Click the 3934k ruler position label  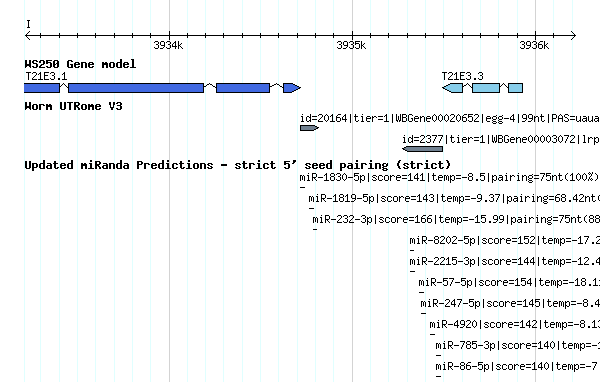coord(168,45)
